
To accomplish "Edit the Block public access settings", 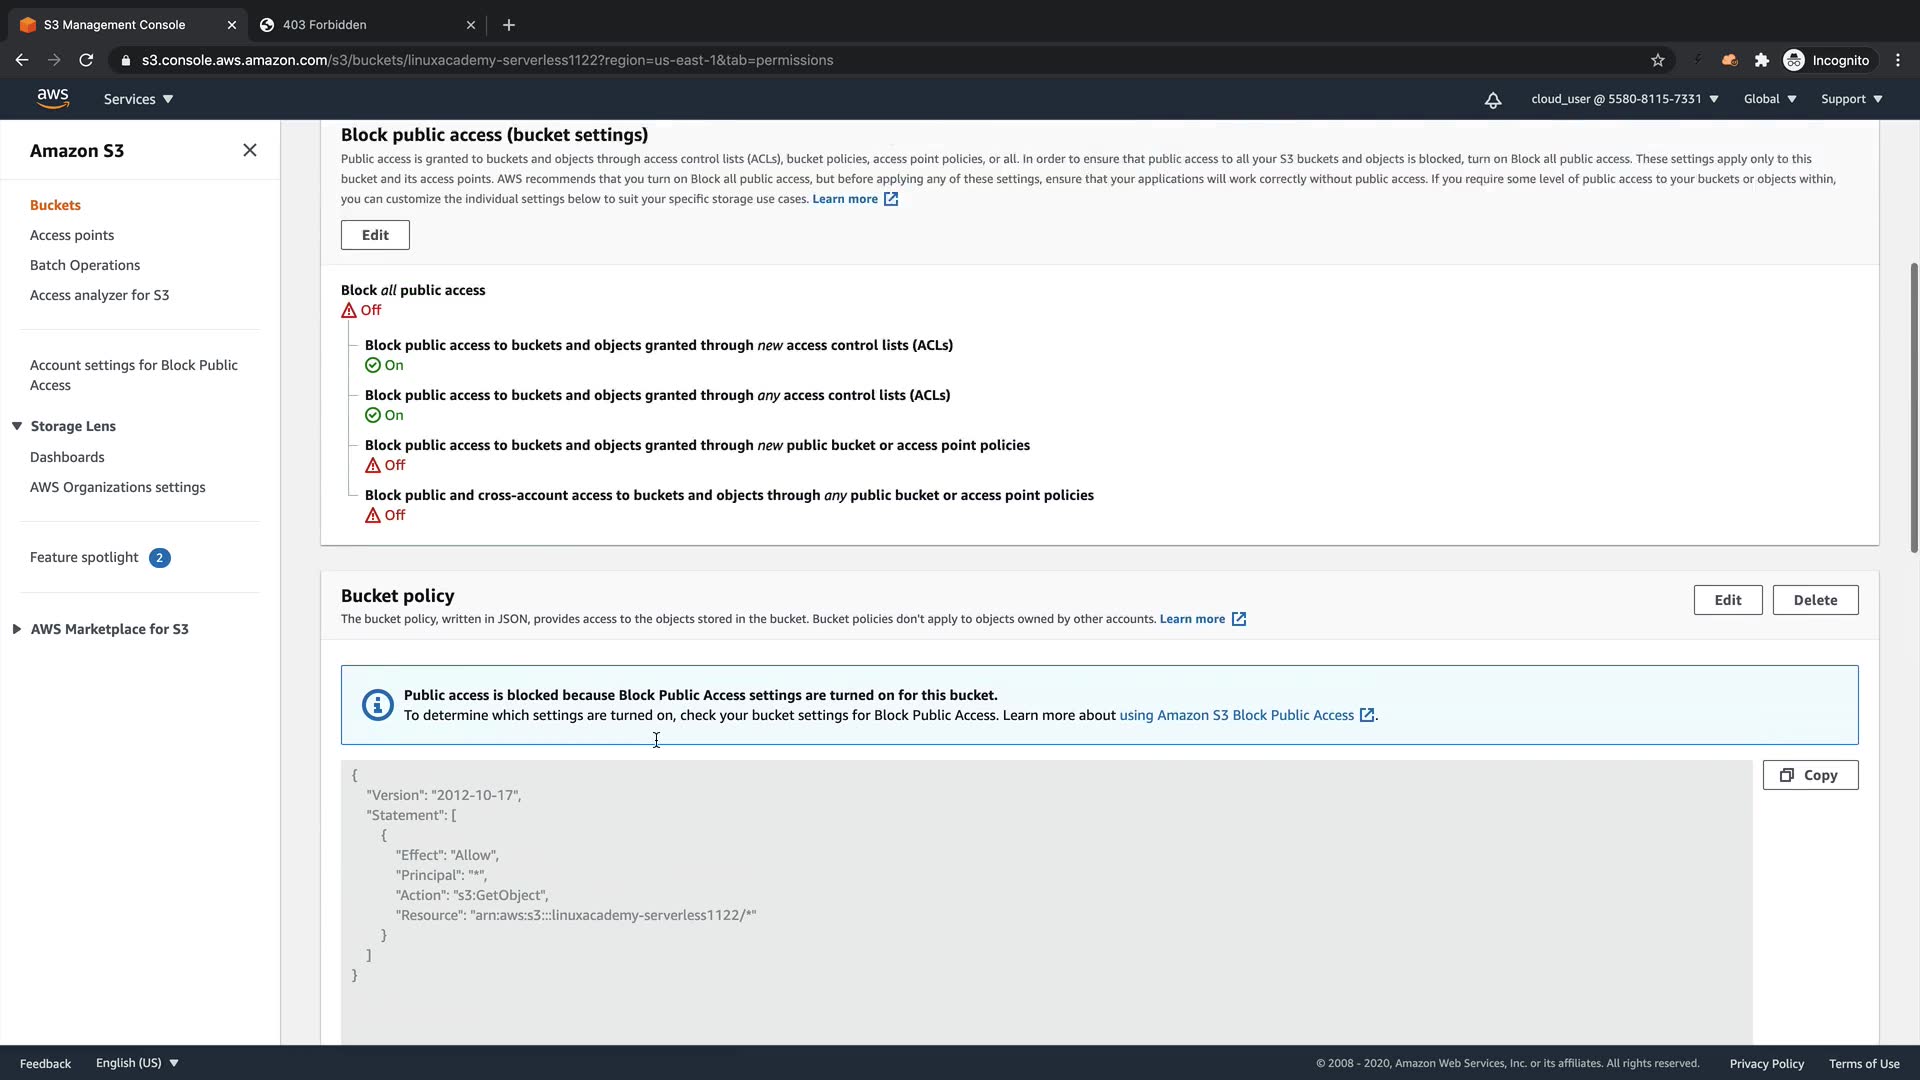I will click(x=375, y=235).
